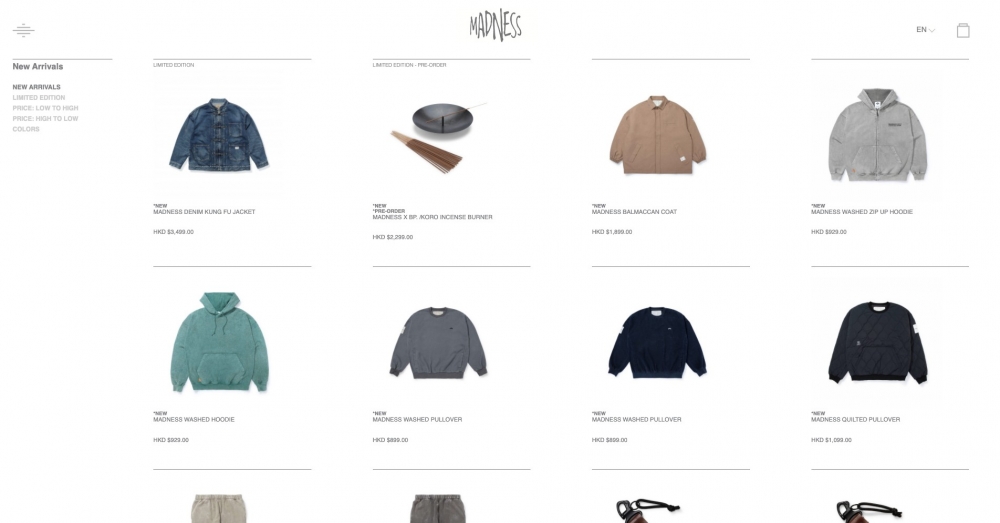The image size is (1000, 523).
Task: Open the shopping bag cart icon
Action: coord(963,30)
